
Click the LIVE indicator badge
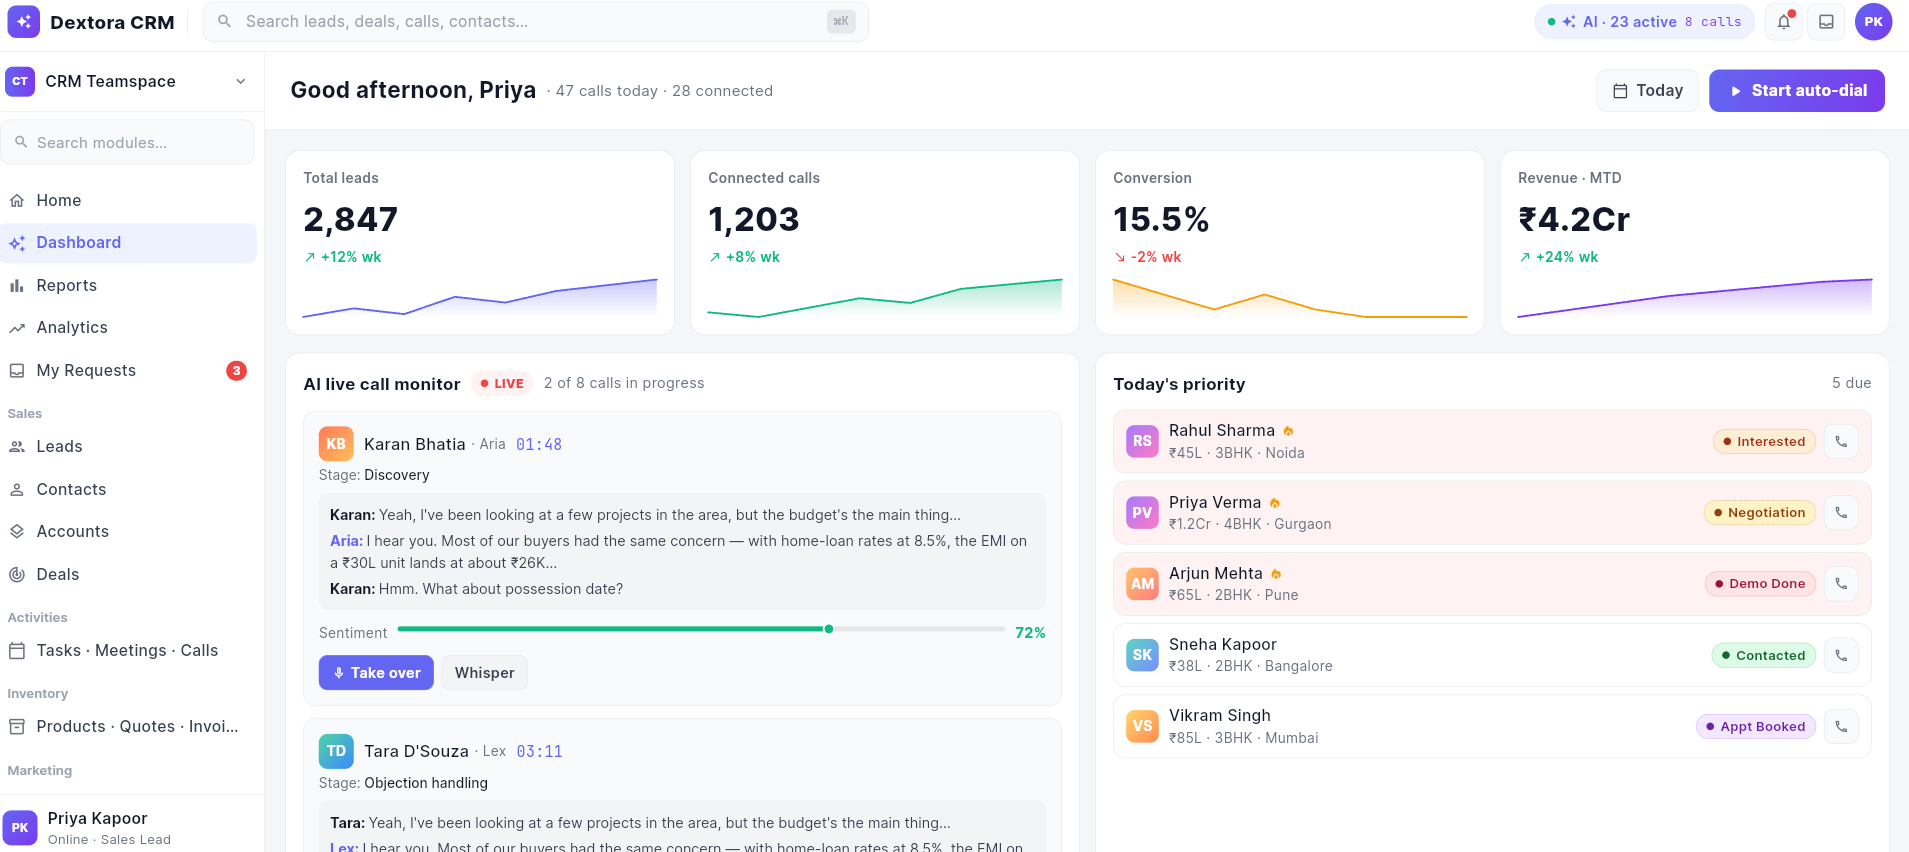pos(502,383)
